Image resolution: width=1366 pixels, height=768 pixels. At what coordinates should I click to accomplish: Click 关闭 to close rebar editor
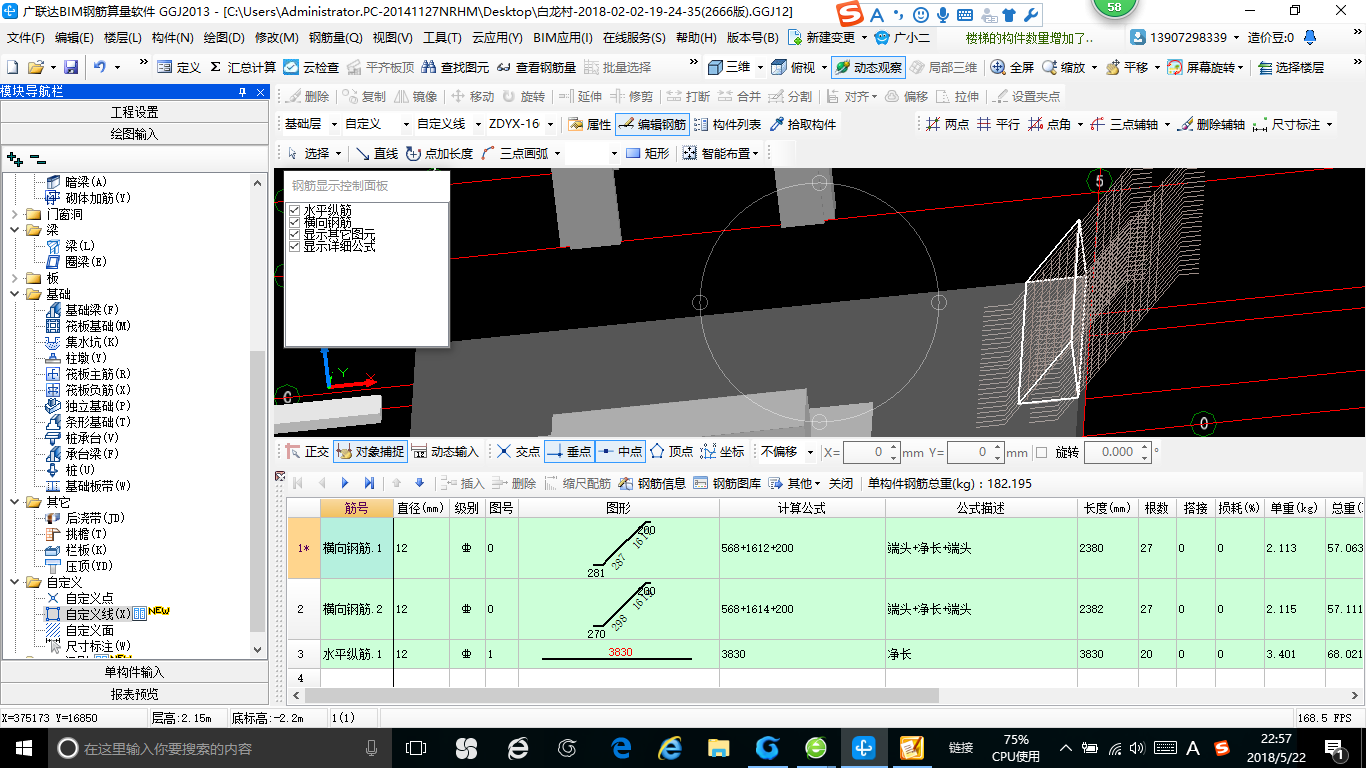pyautogui.click(x=841, y=483)
